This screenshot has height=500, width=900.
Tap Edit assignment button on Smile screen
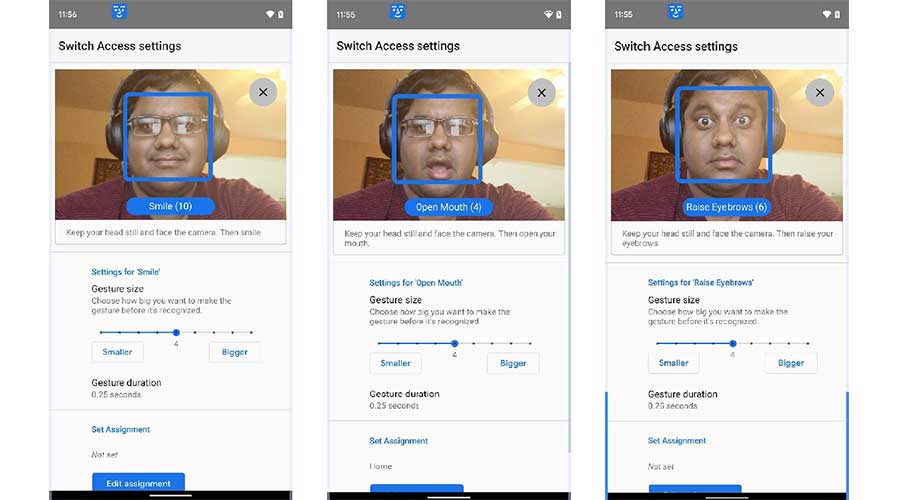[138, 482]
